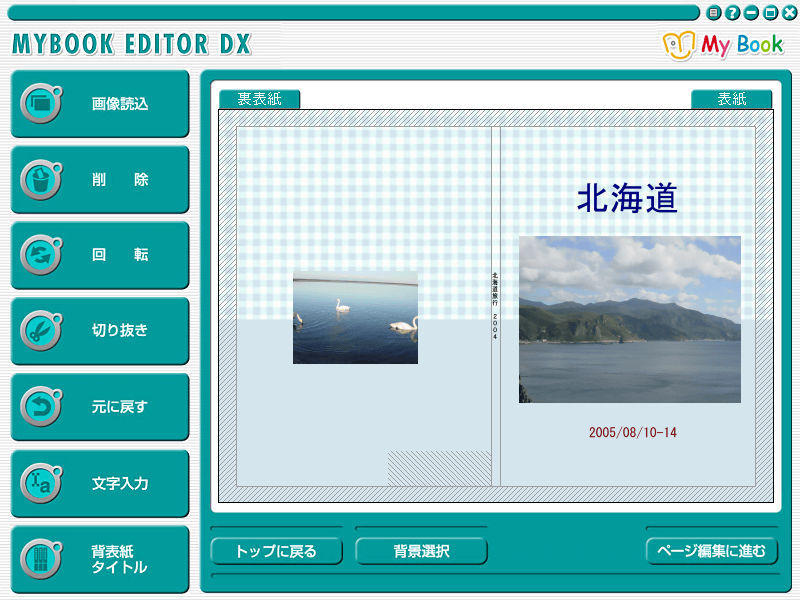Click the image import folder icon

(41, 104)
